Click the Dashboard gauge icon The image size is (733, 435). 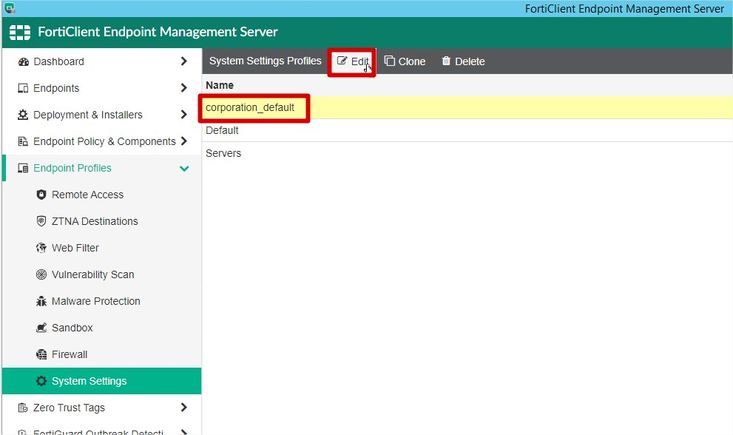click(x=23, y=62)
